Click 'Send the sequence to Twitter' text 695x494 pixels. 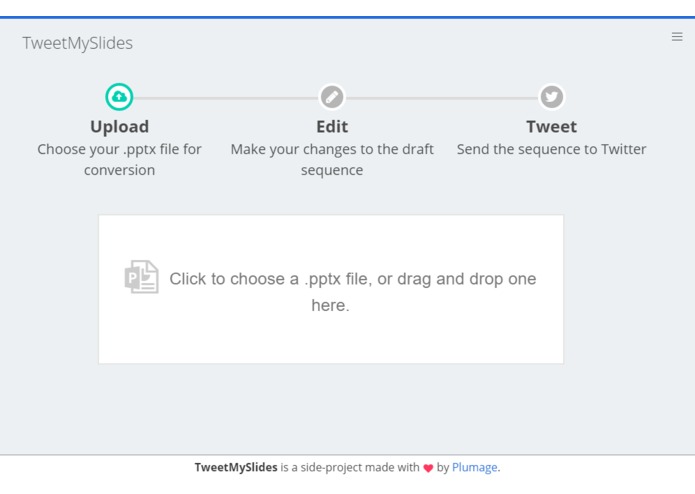(x=551, y=149)
